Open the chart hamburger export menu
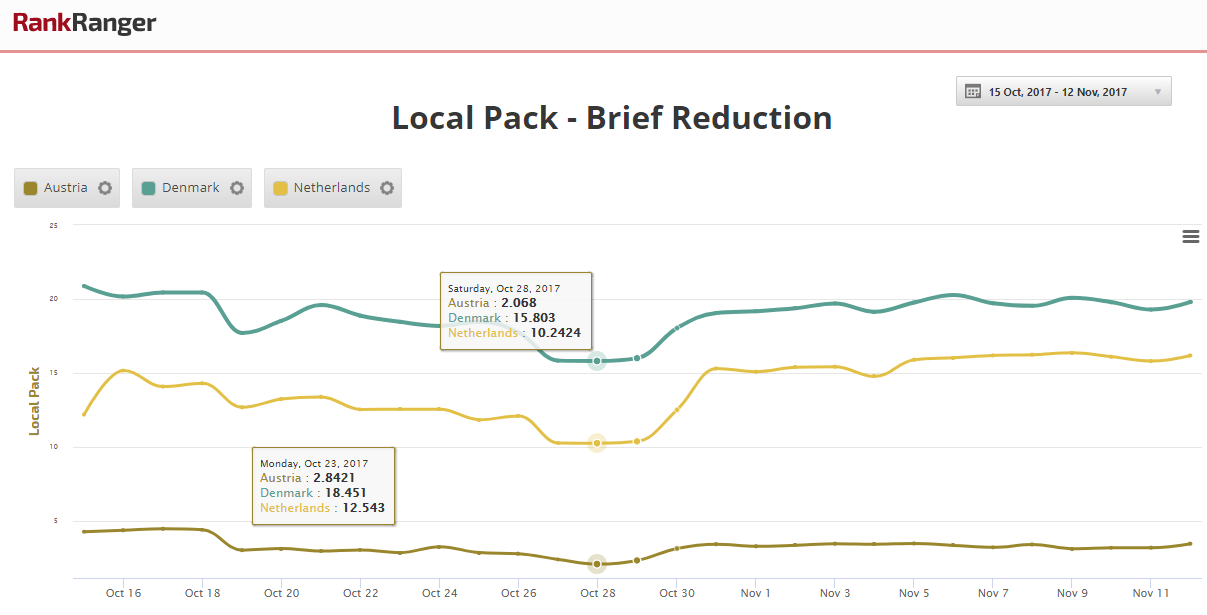Viewport: 1207px width, 615px height. [1190, 236]
